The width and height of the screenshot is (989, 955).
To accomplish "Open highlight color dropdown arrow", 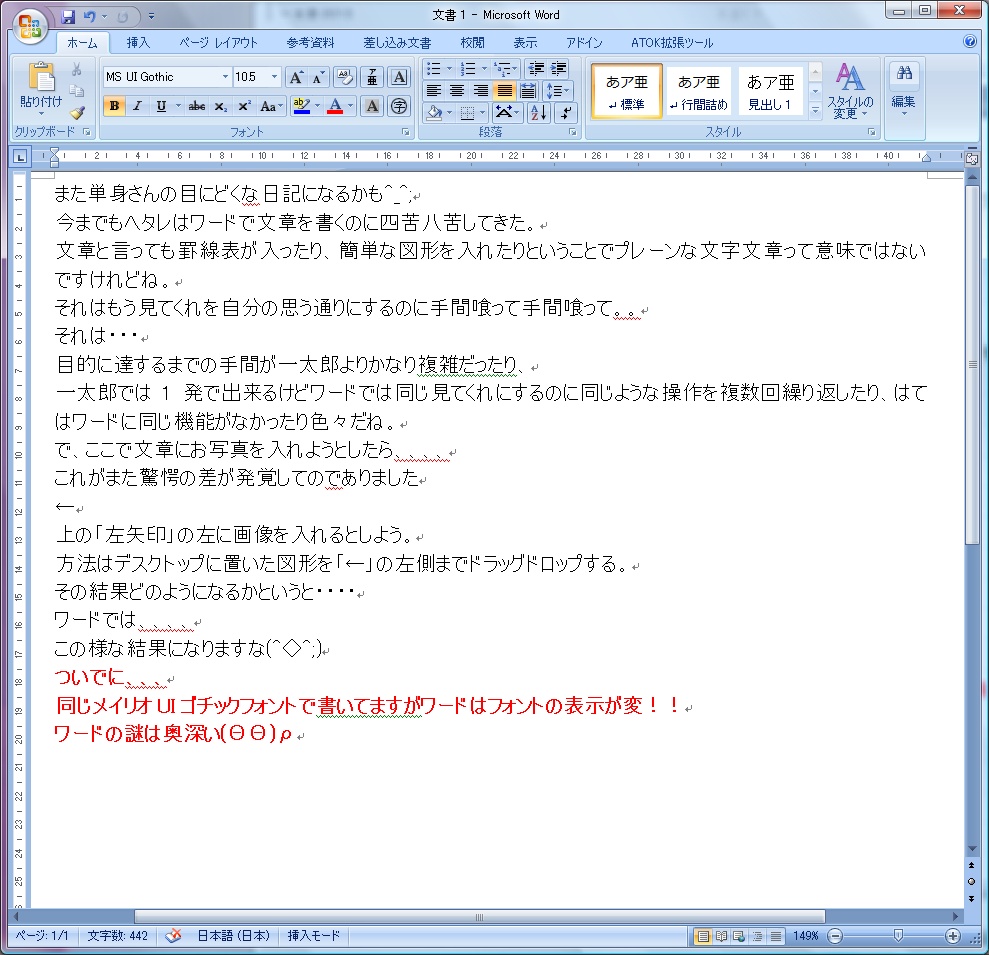I will pyautogui.click(x=317, y=107).
